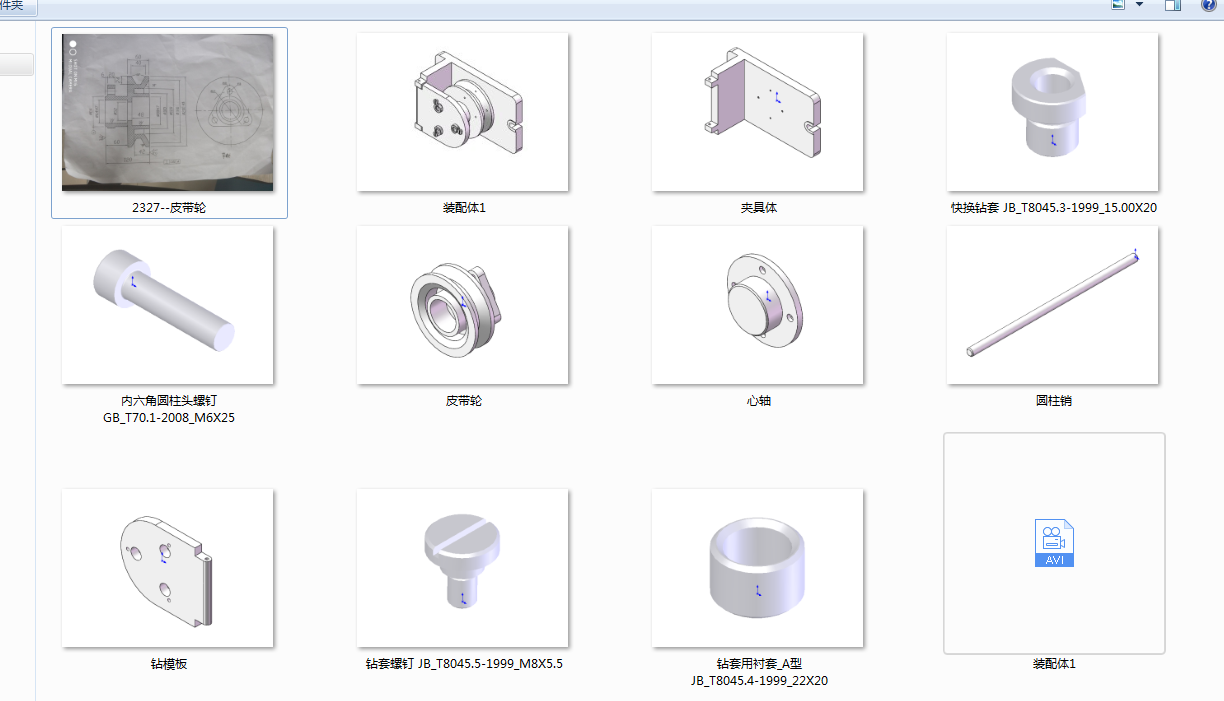Viewport: 1224px width, 701px height.
Task: Select the 内六角圆柱头螺钉 screw thumbnail
Action: click(168, 305)
